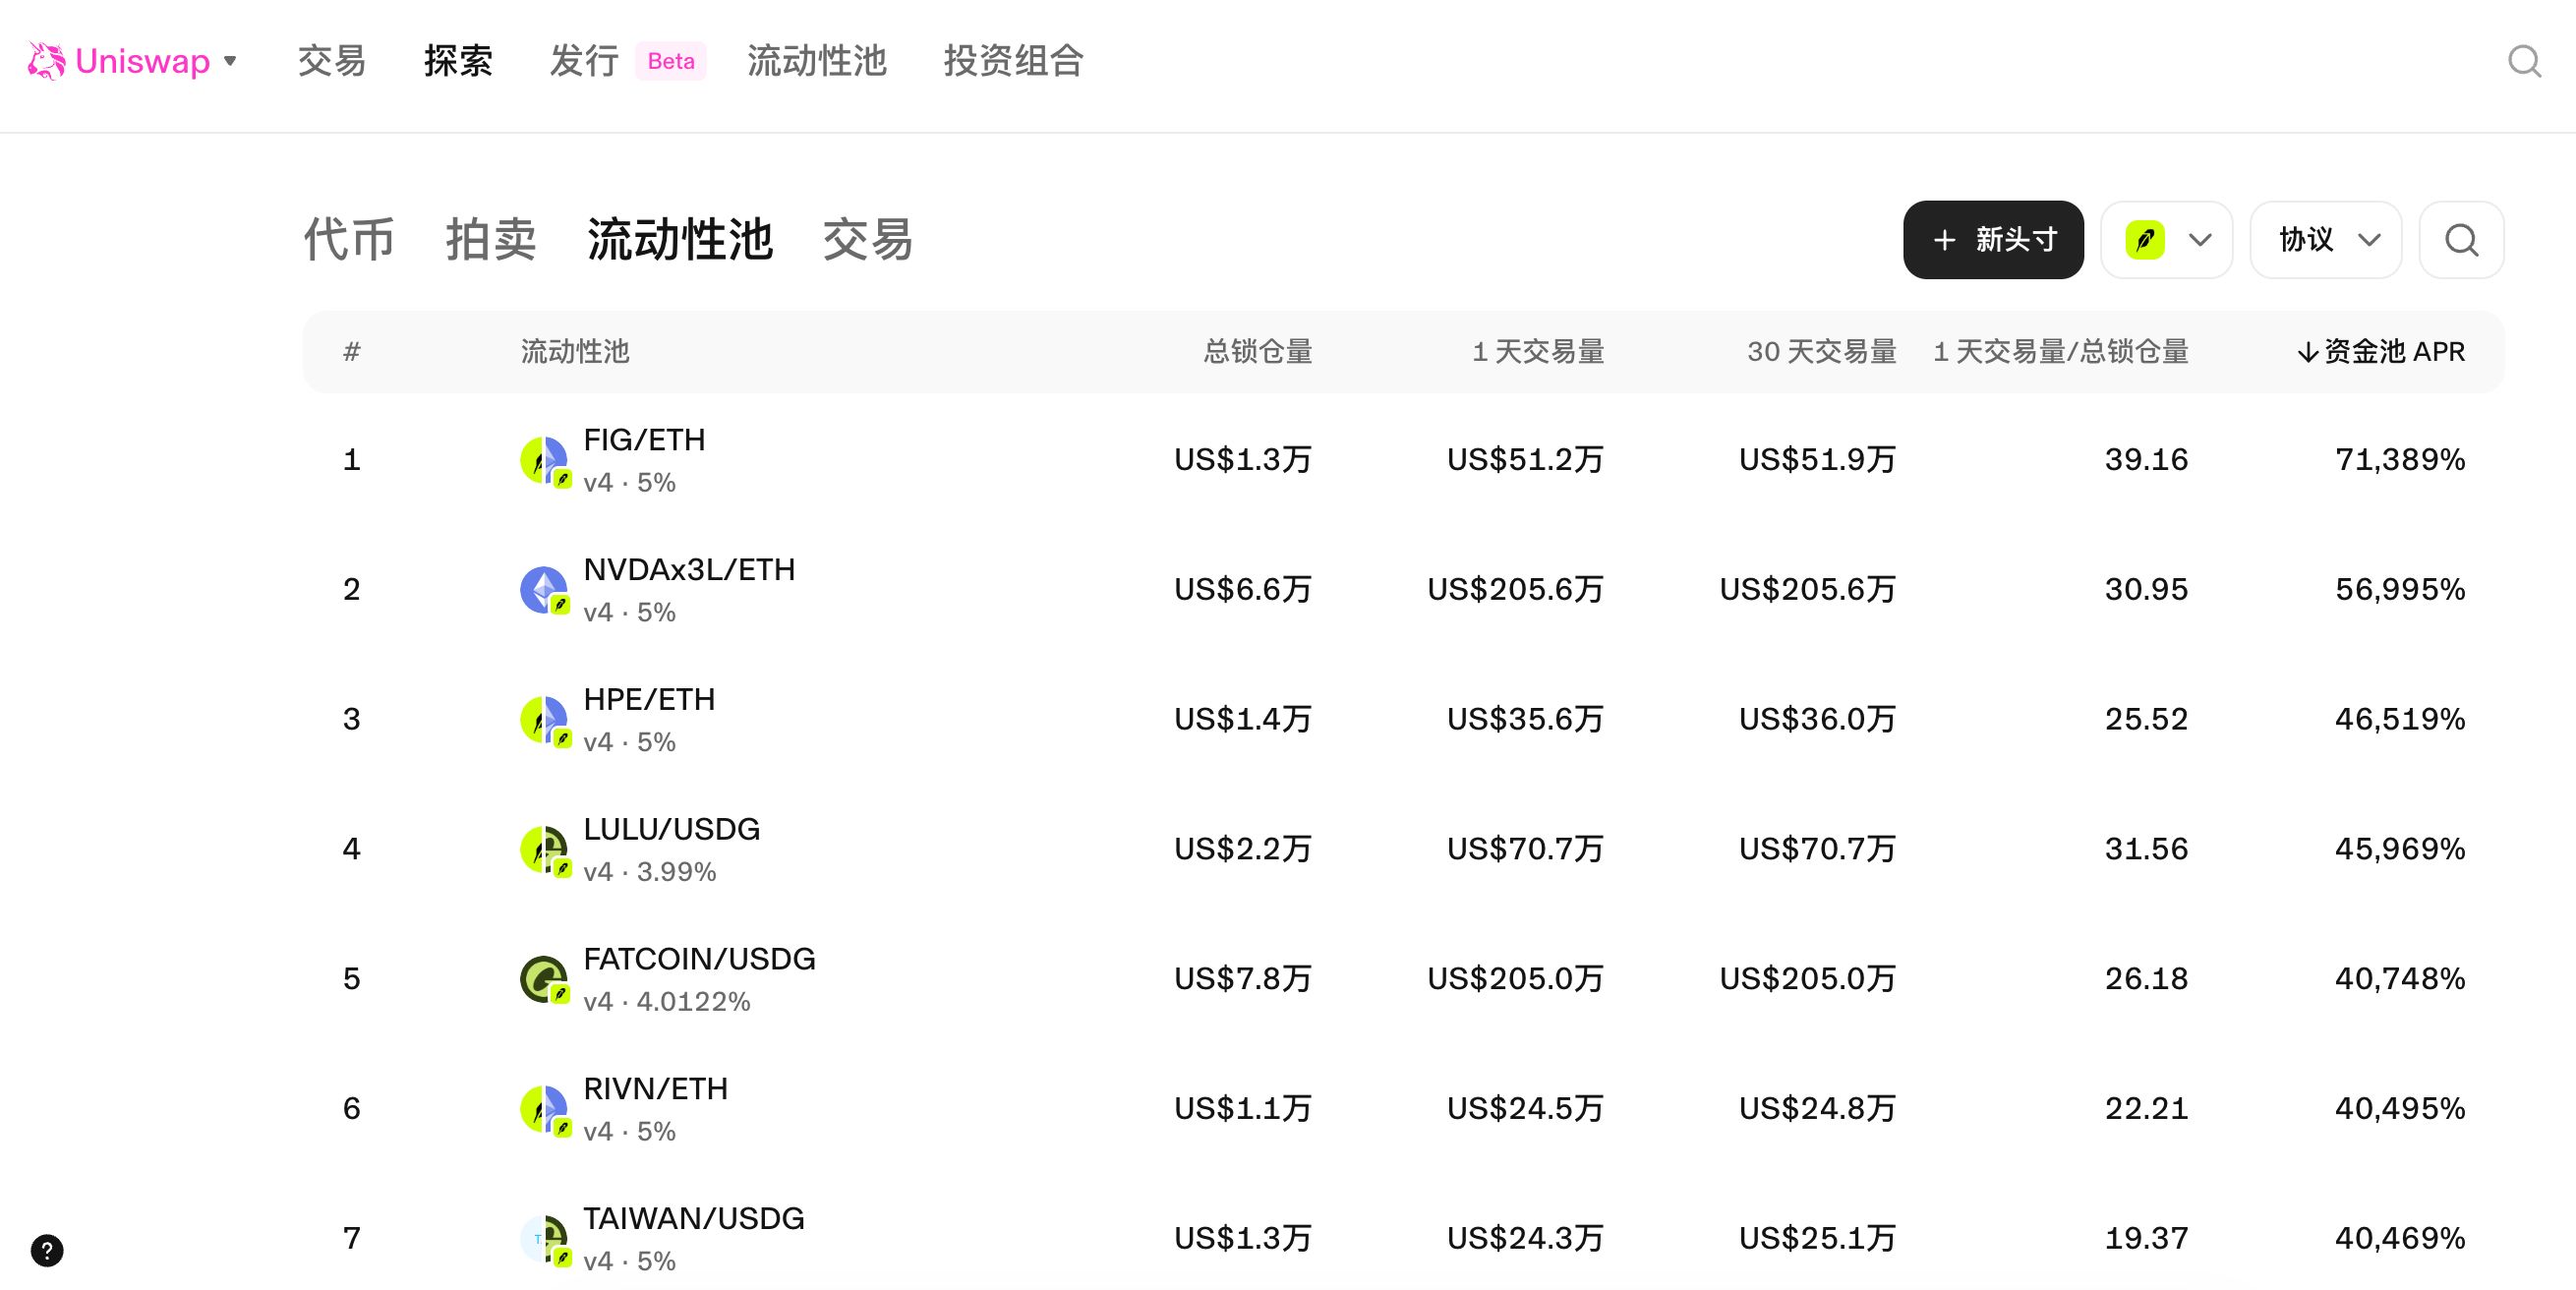Viewport: 2576px width, 1290px height.
Task: Open the HPE/ETH pool name
Action: click(x=649, y=700)
